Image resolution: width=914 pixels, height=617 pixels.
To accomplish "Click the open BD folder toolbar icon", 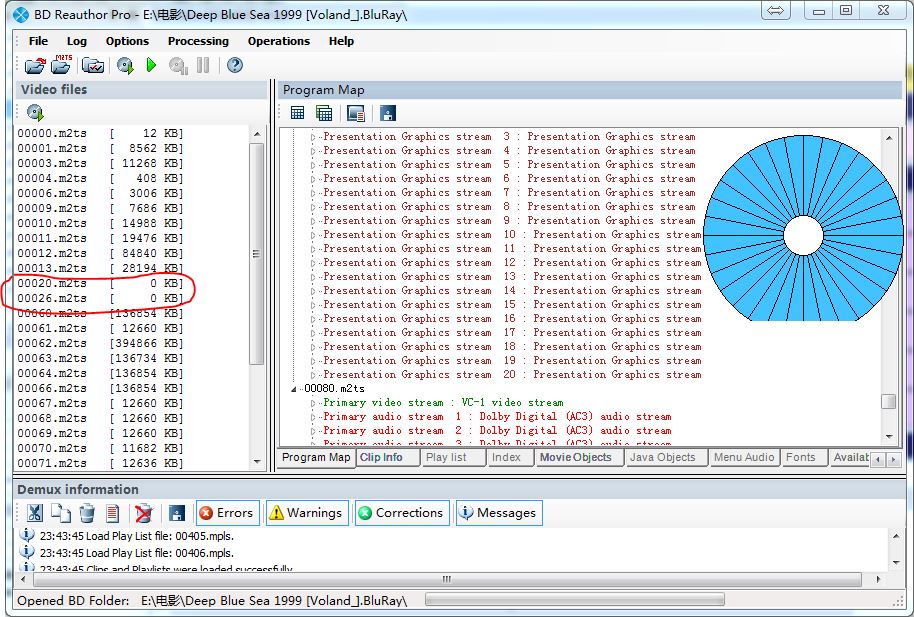I will 35,65.
